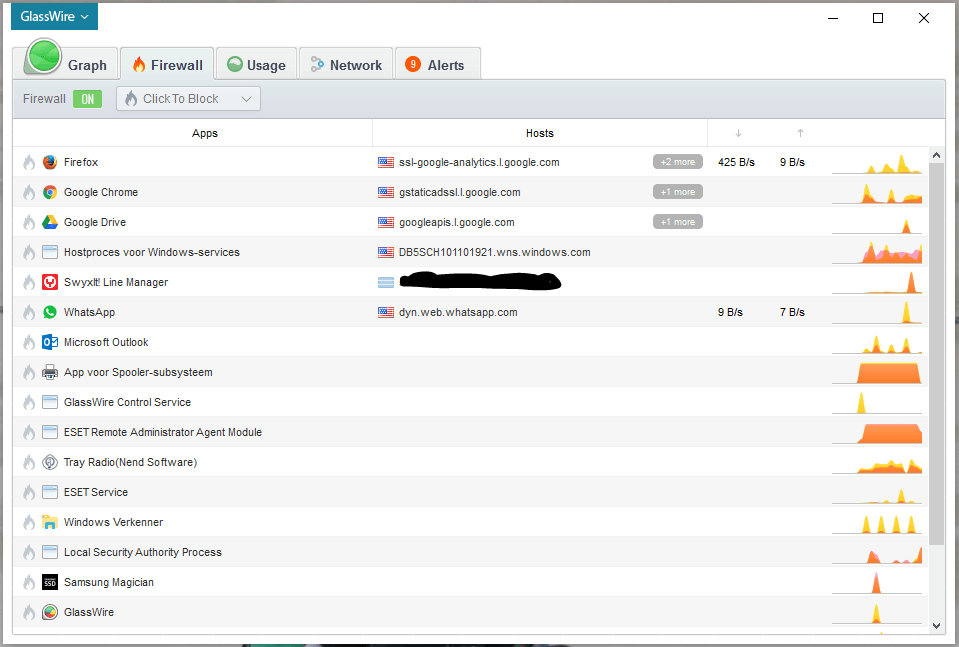Click the Hostproces voor Windows-services app name
959x647 pixels.
[x=152, y=252]
